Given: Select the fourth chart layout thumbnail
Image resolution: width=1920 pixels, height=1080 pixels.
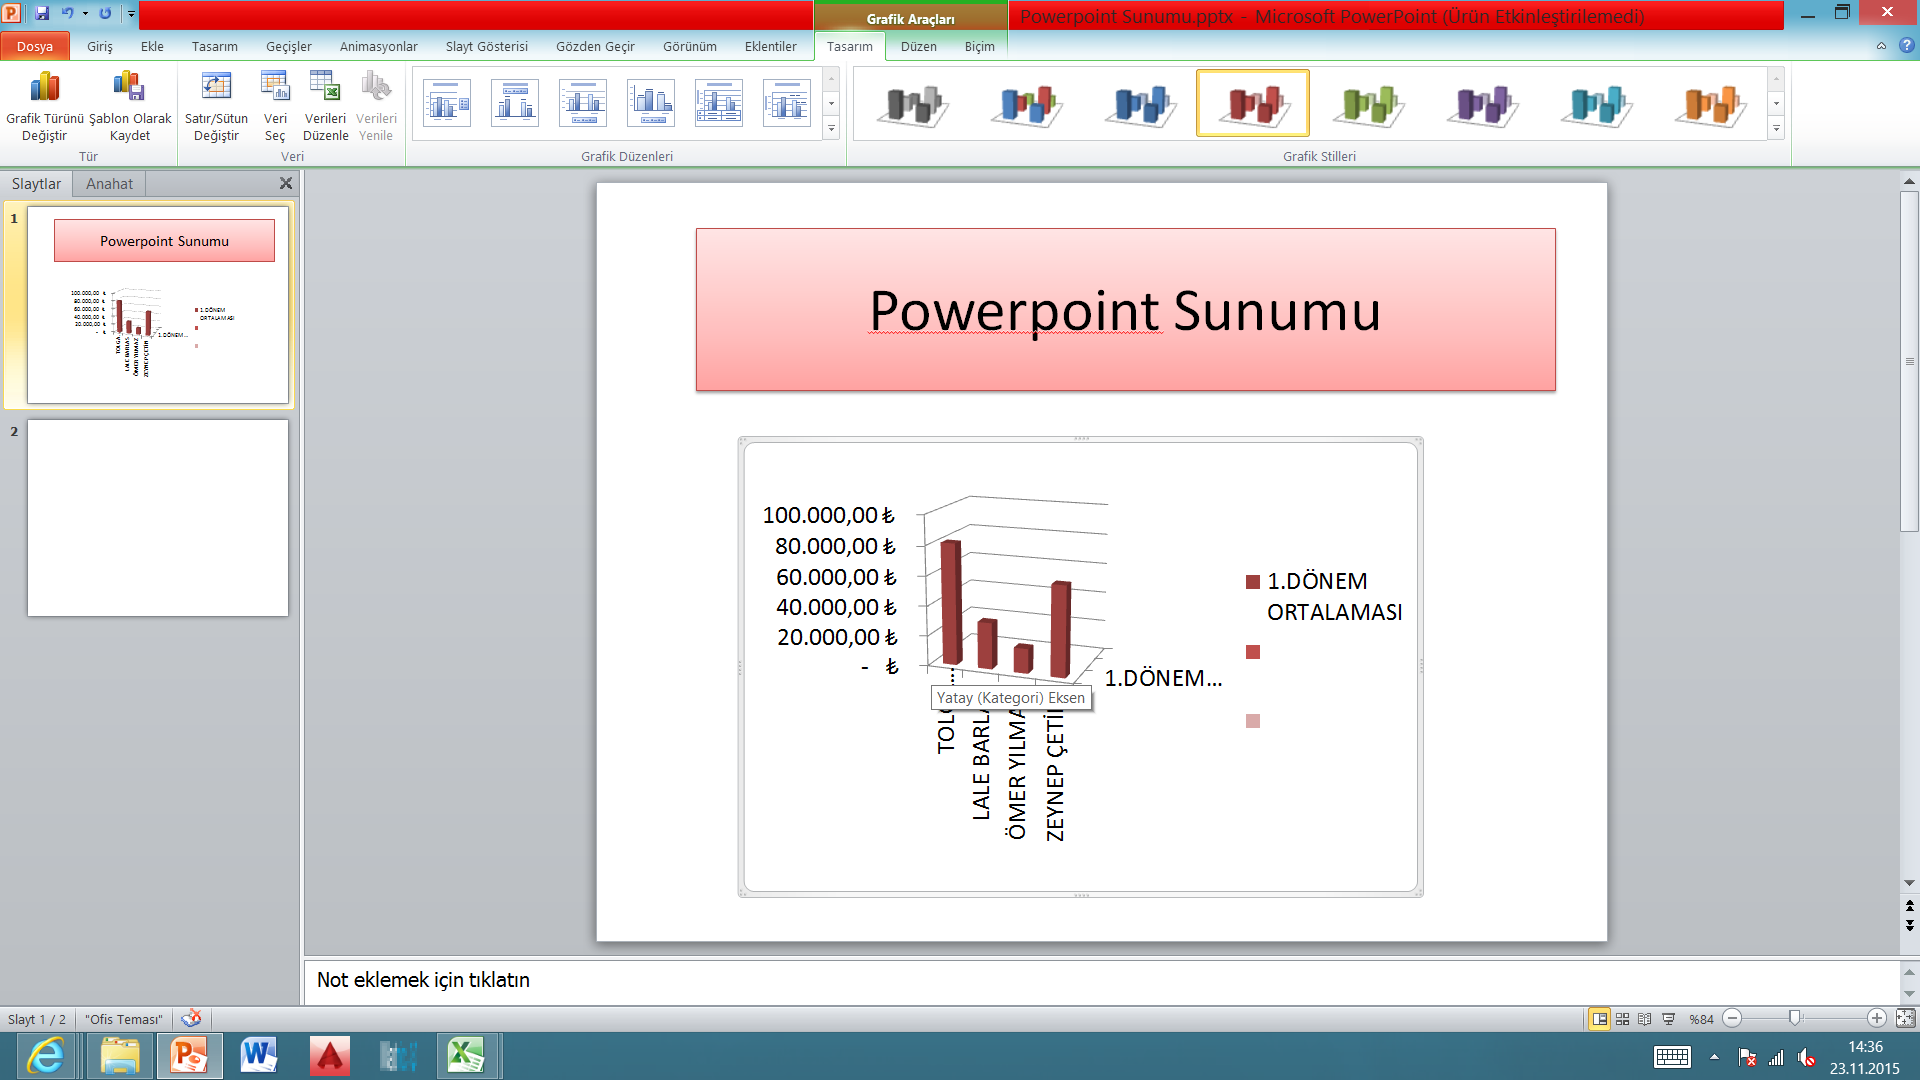Looking at the screenshot, I should (651, 103).
